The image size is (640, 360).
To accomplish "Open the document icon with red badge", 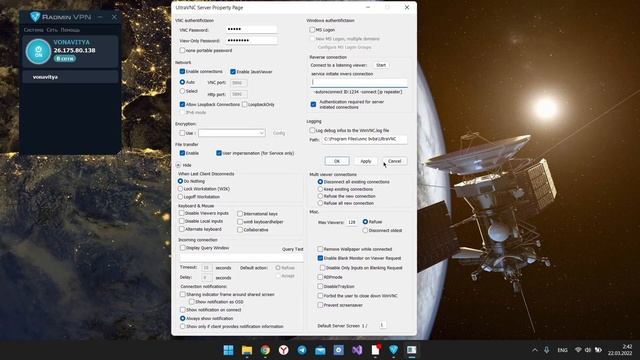I will 376,350.
